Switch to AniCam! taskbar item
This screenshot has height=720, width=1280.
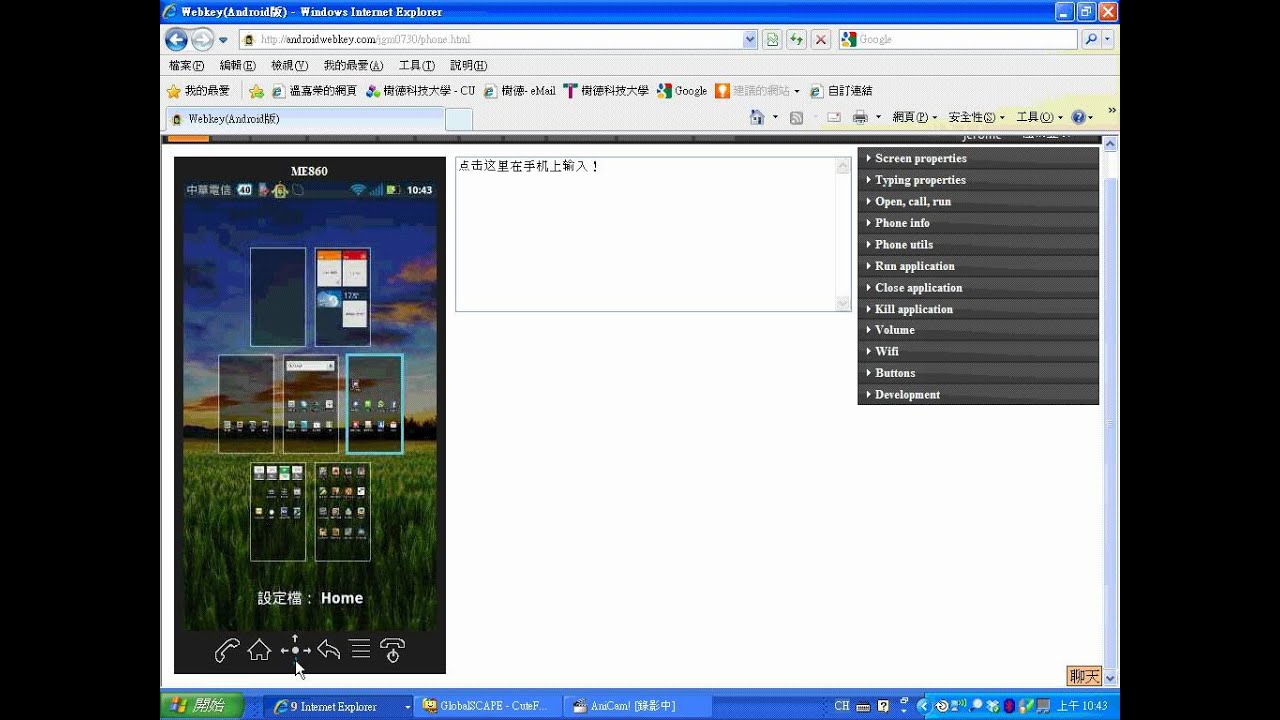(637, 706)
